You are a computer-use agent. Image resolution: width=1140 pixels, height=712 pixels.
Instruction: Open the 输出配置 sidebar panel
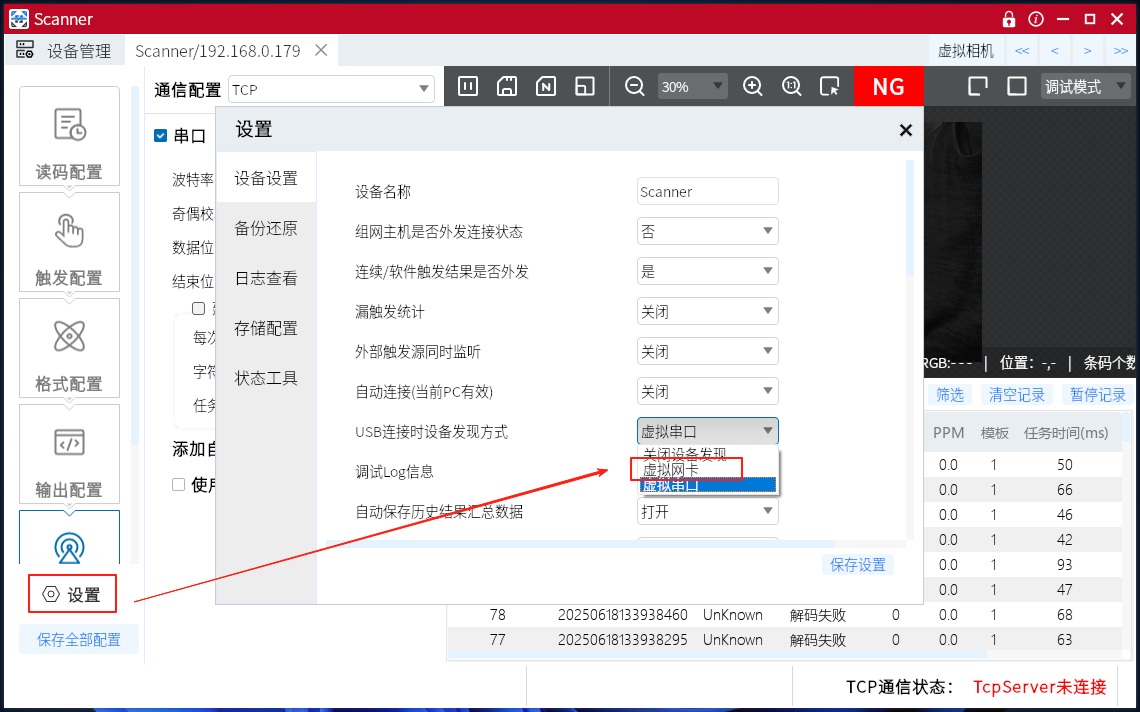pos(69,454)
